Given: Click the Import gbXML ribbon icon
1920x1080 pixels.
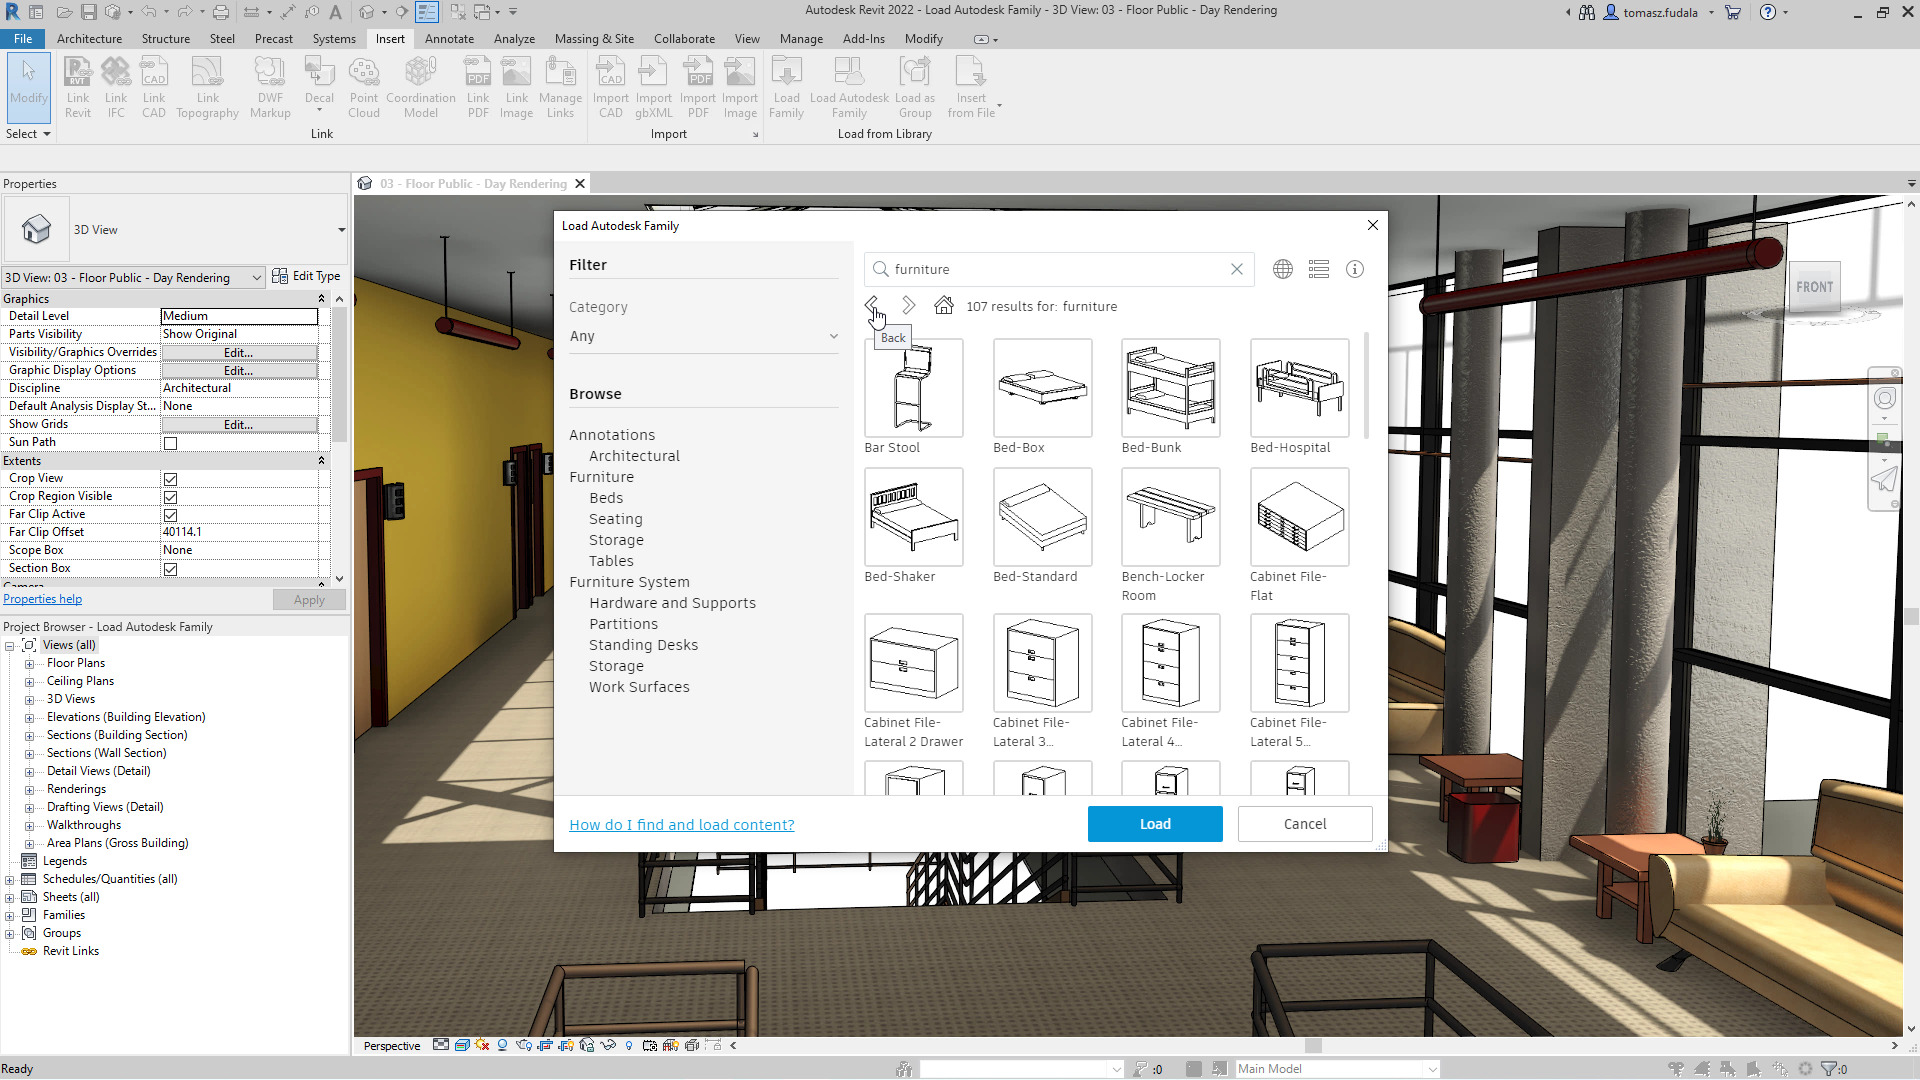Looking at the screenshot, I should tap(654, 87).
